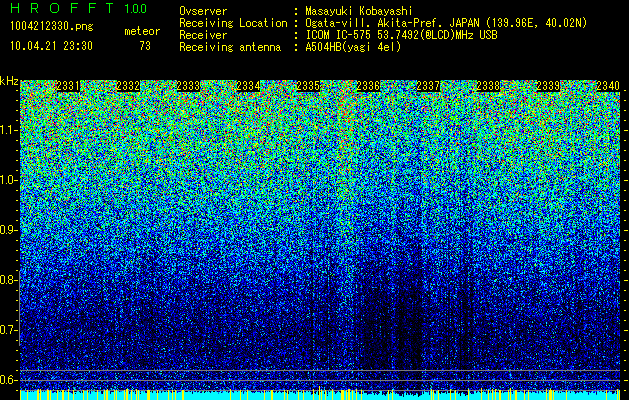This screenshot has width=629, height=400.
Task: Click the 0.7 frequency axis label
Action: click(x=8, y=330)
